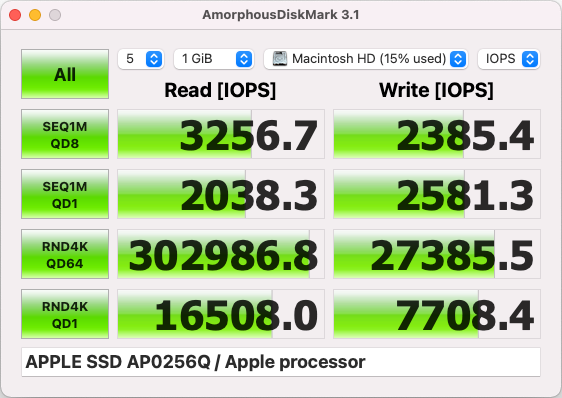The image size is (562, 398).
Task: Click the RND4K QD64 write result 27385.5
Action: pos(437,254)
